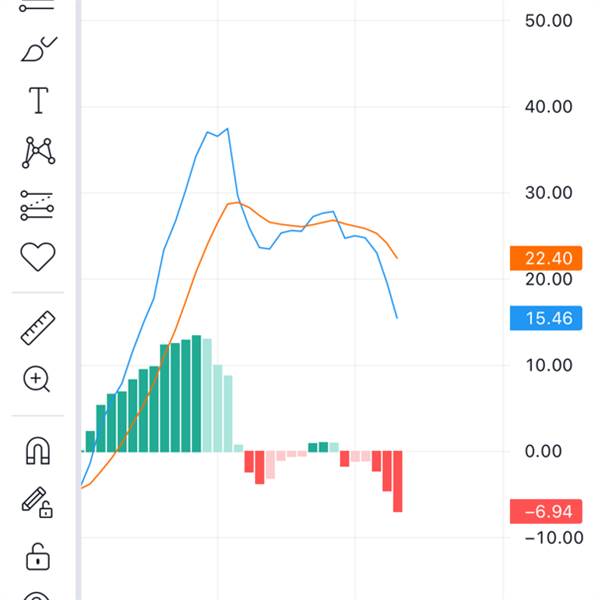This screenshot has height=600, width=600.
Task: Toggle stay in drawing mode pencil
Action: pos(37,503)
